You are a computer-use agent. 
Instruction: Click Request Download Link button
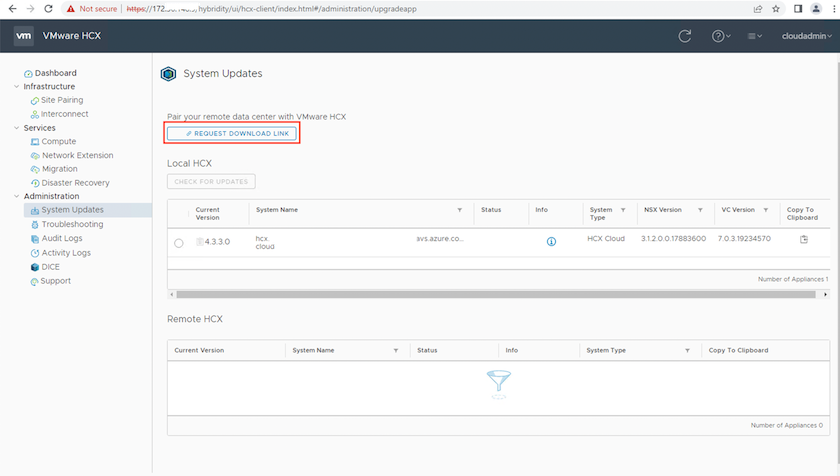click(231, 133)
